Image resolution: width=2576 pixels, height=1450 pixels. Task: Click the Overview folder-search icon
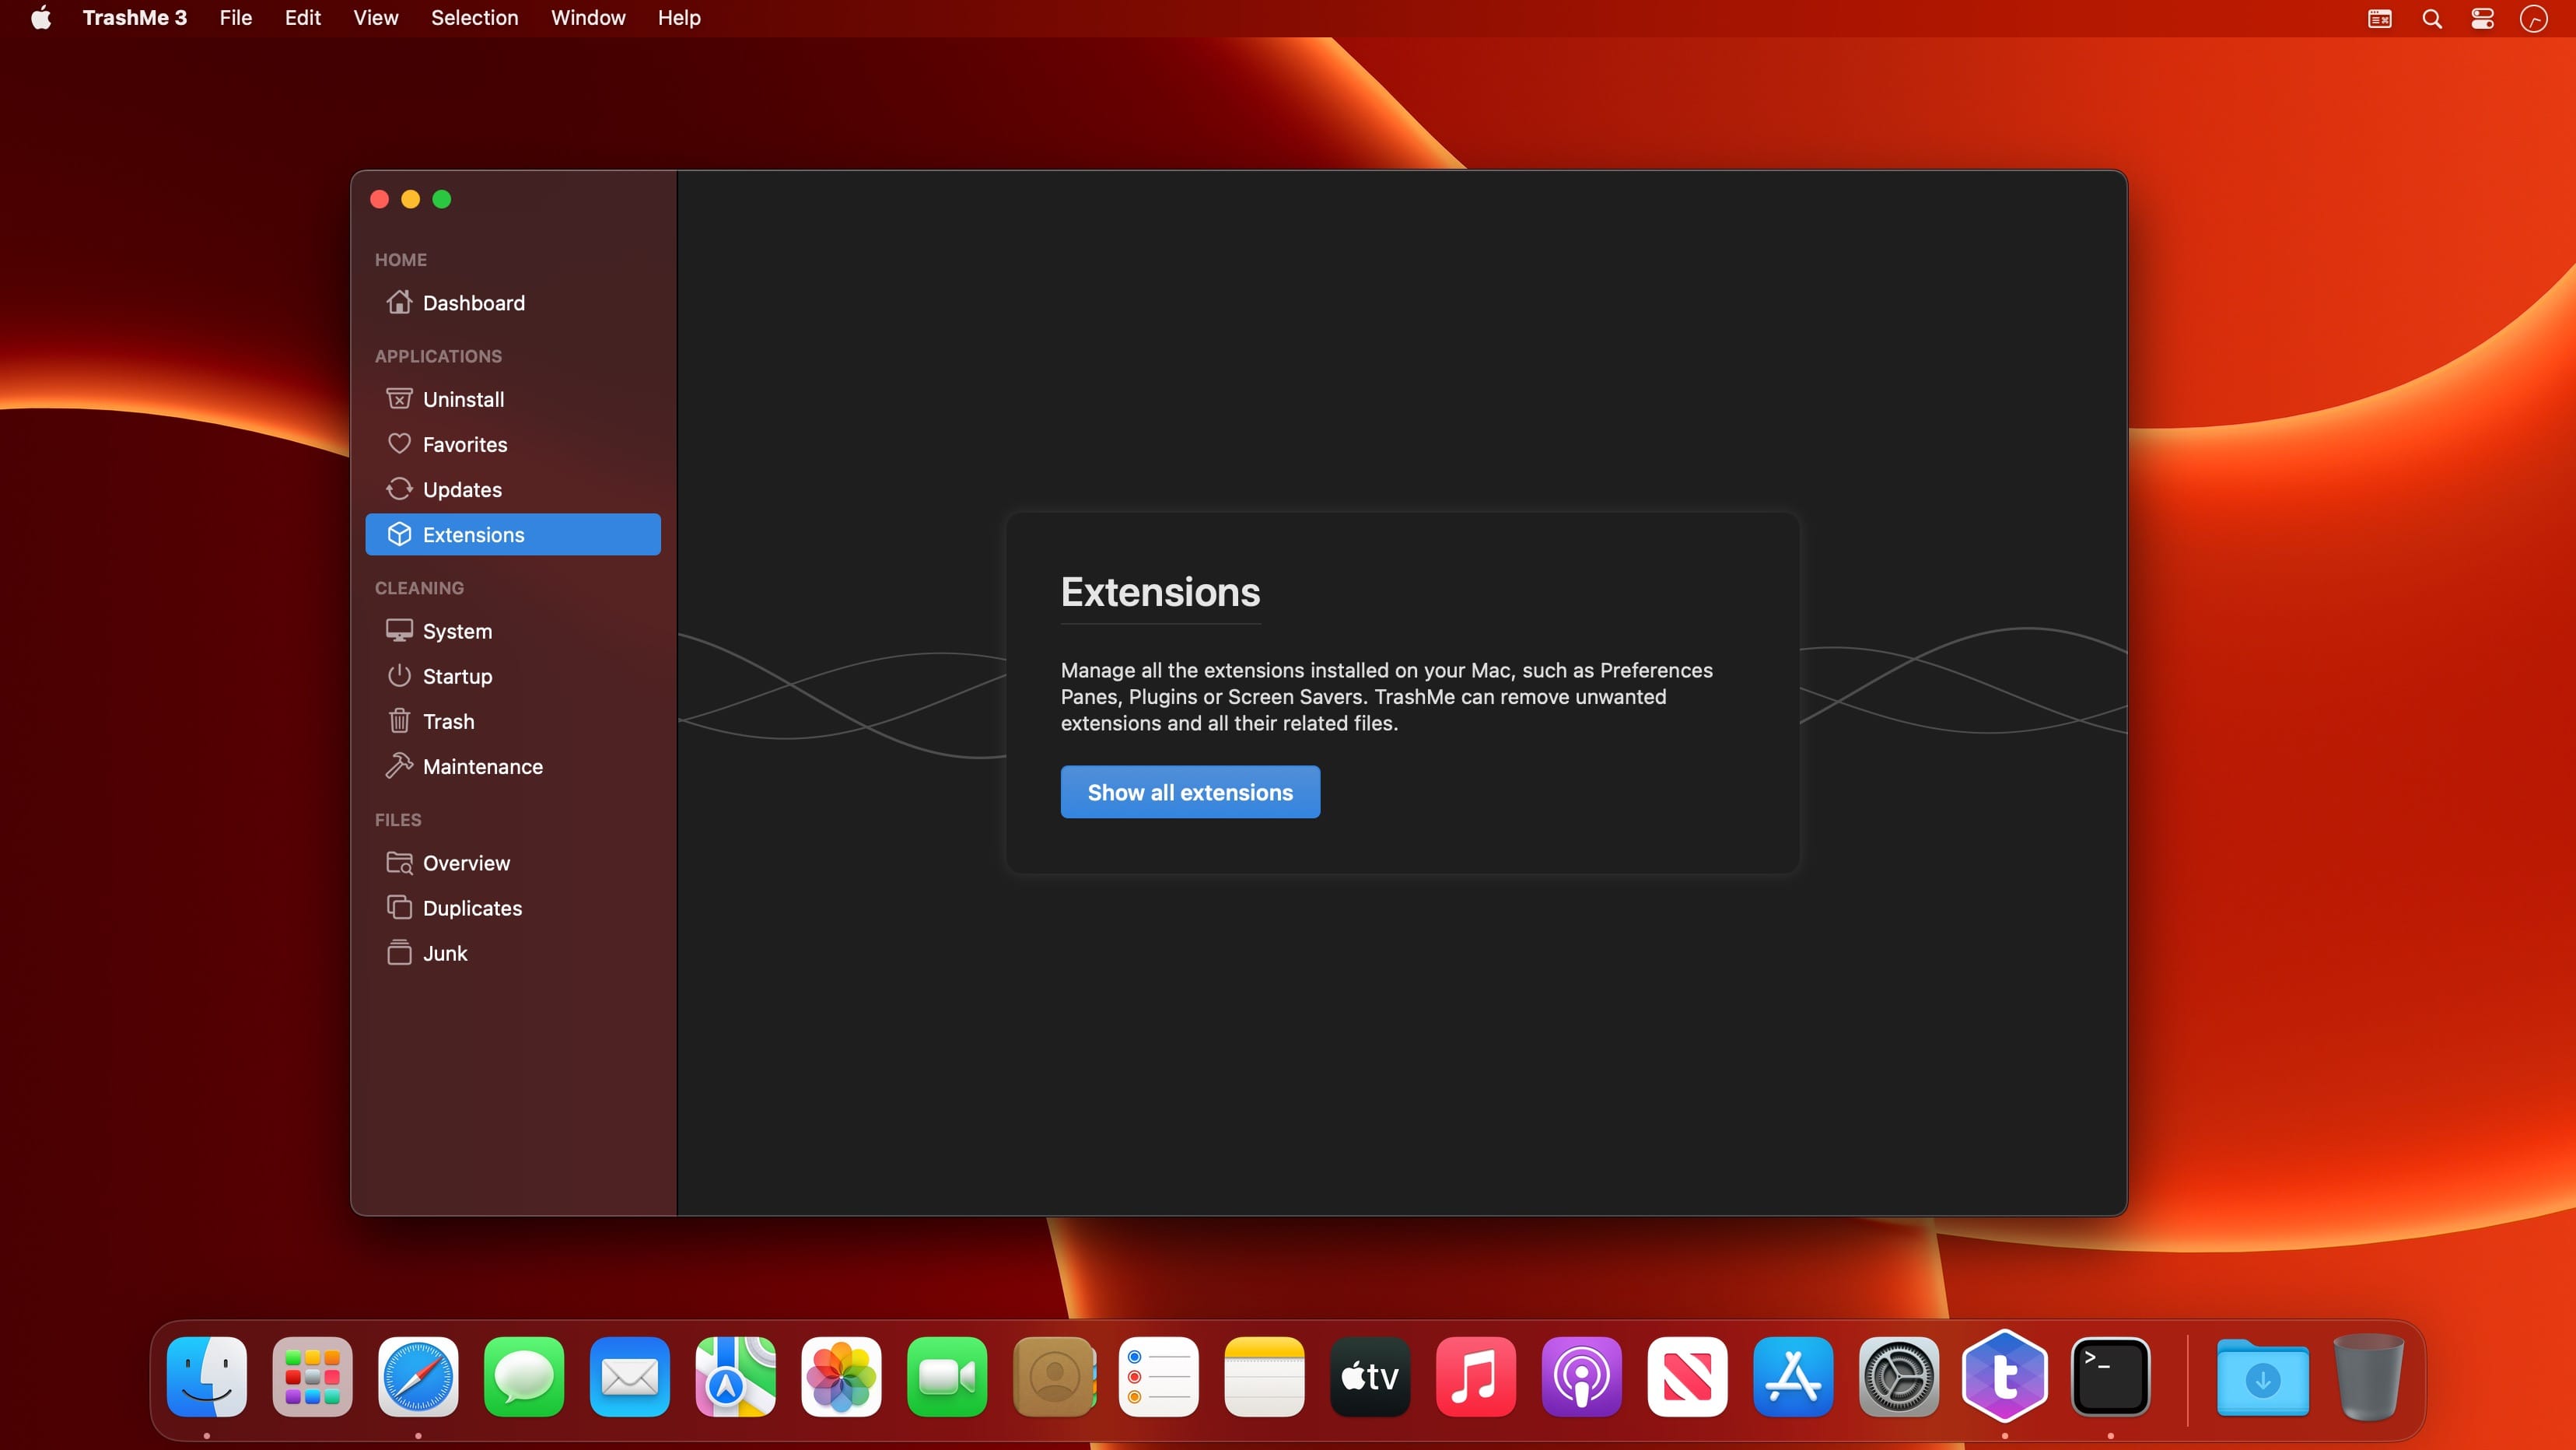pyautogui.click(x=399, y=863)
